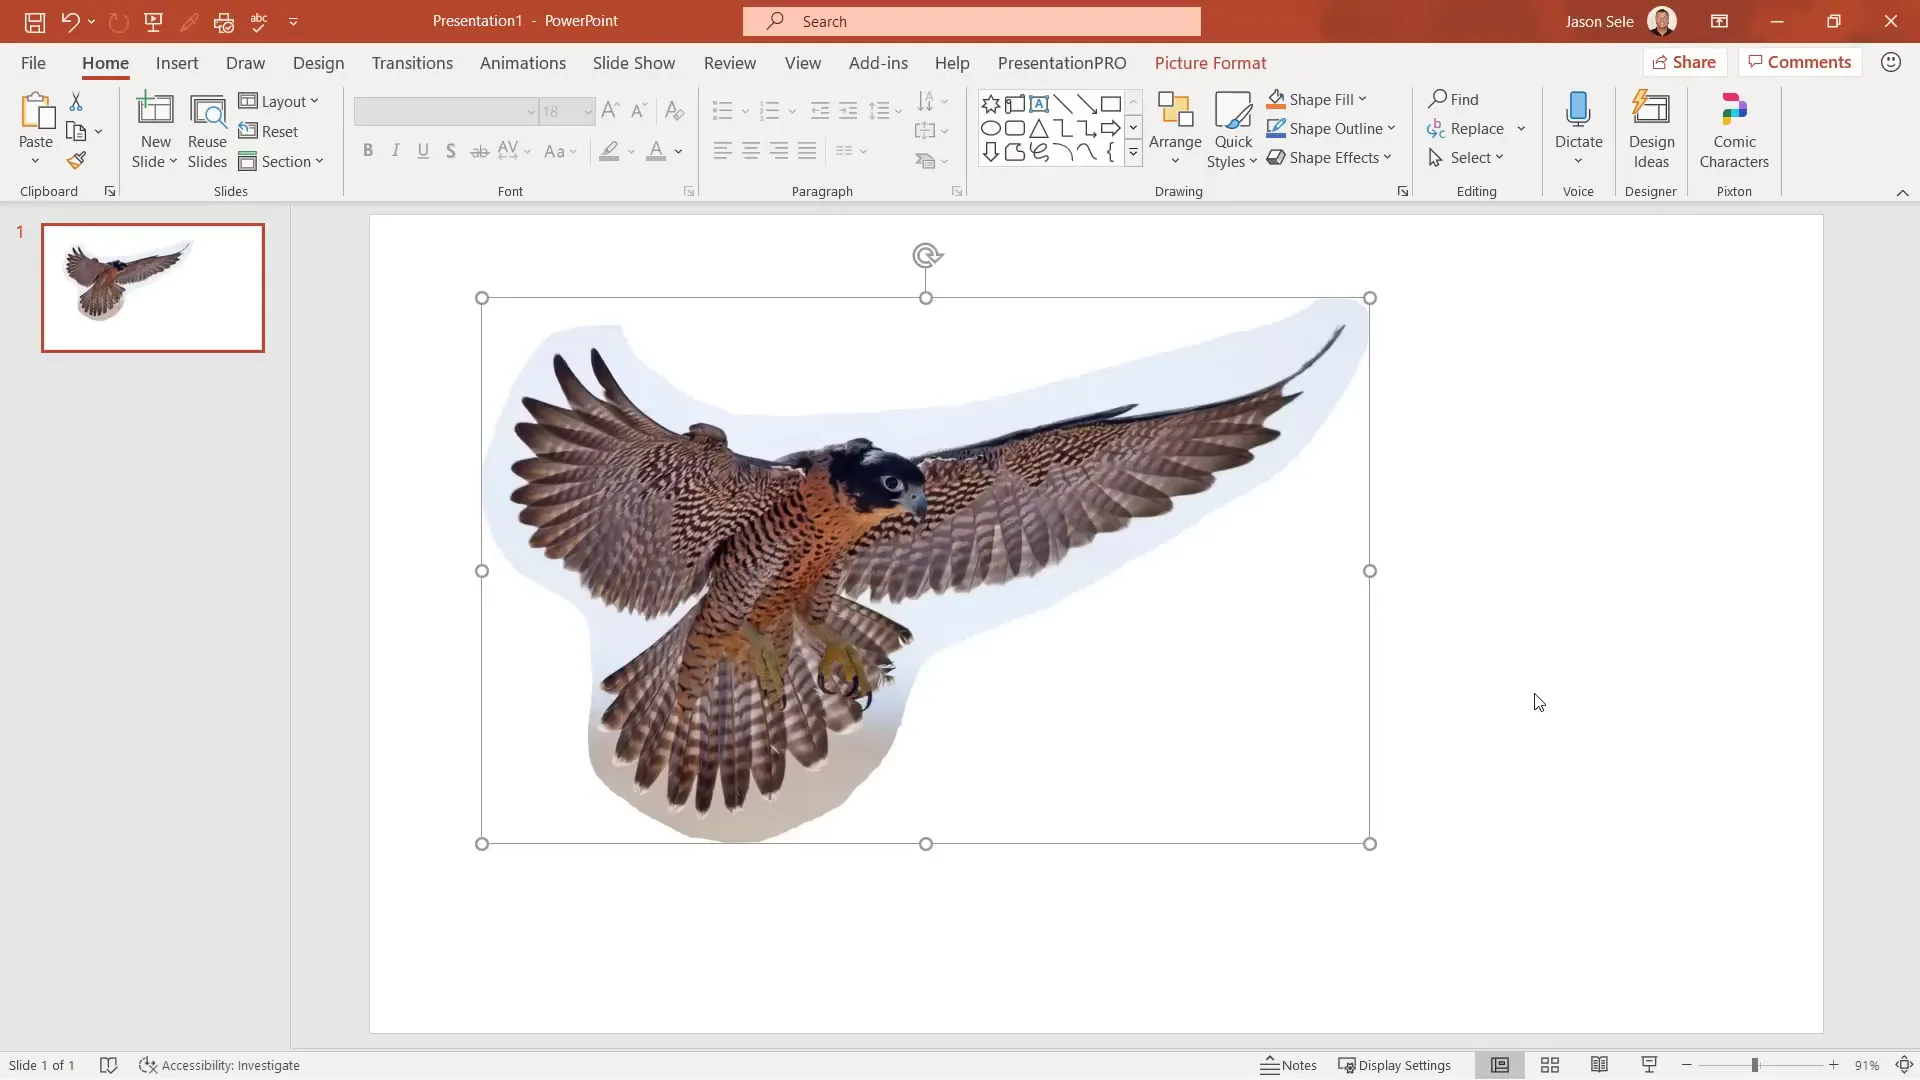Switch to the Animations tab
This screenshot has width=1920, height=1080.
coord(523,63)
